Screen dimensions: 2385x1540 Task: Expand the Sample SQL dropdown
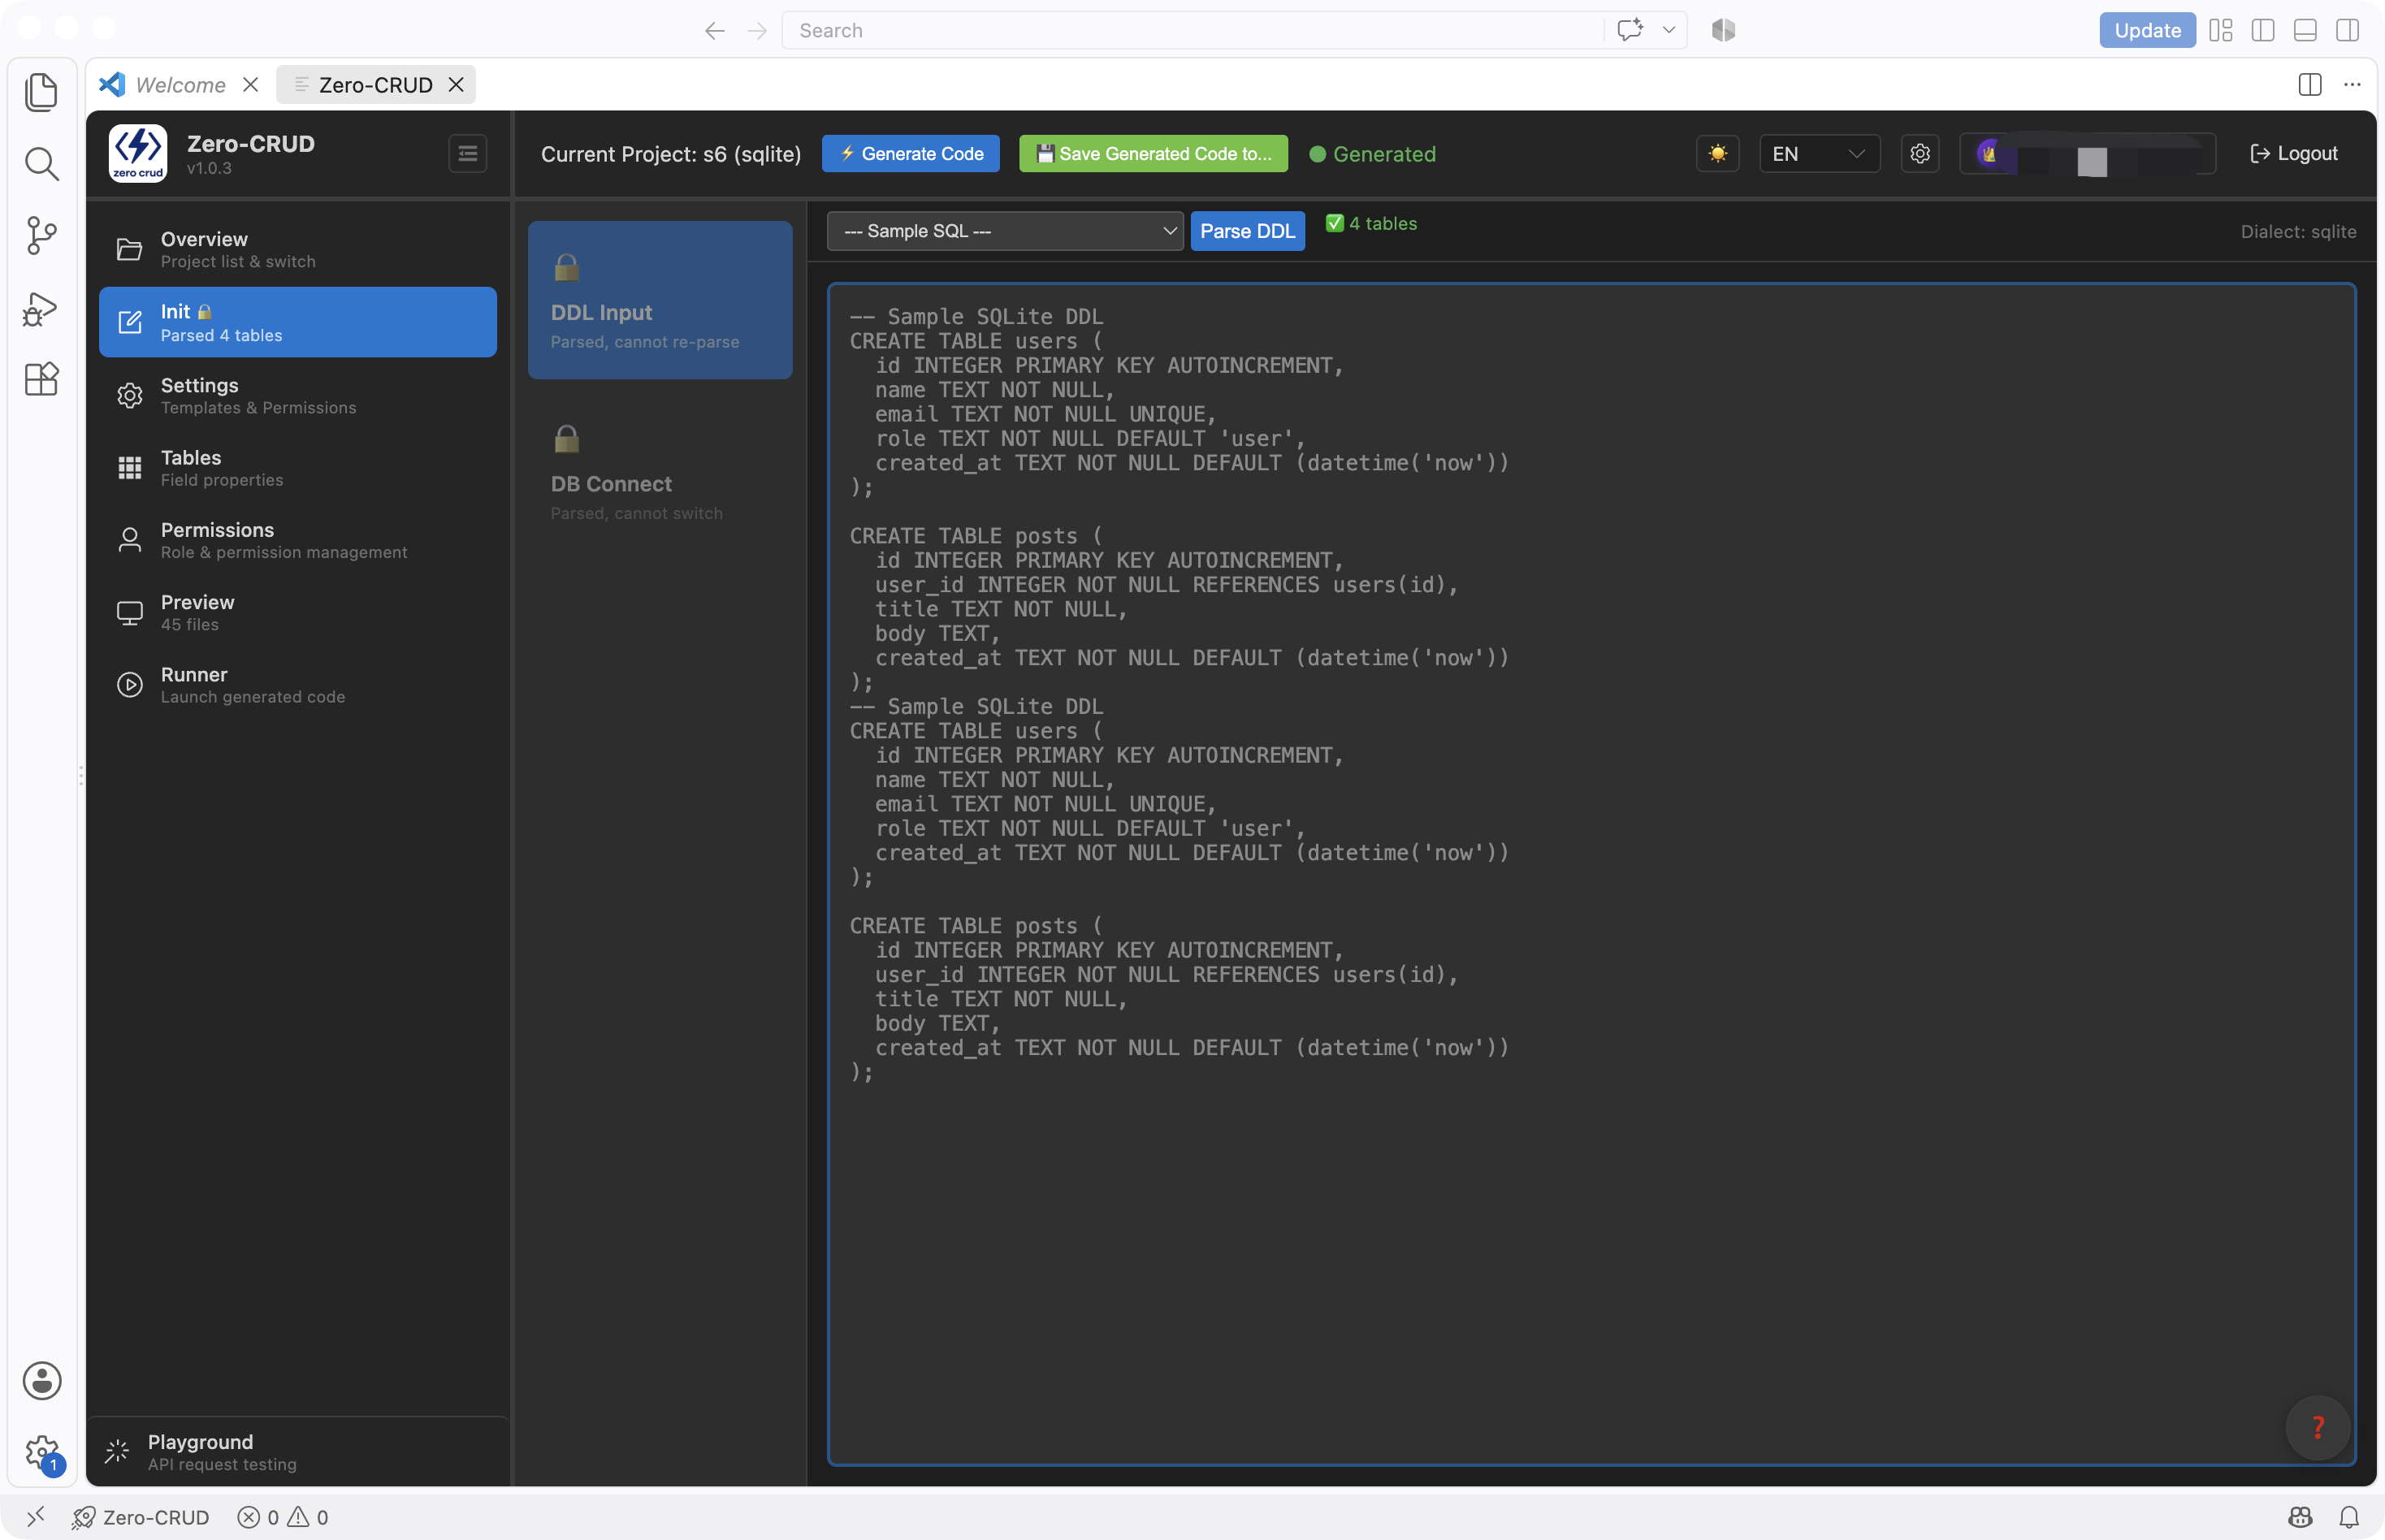1005,231
